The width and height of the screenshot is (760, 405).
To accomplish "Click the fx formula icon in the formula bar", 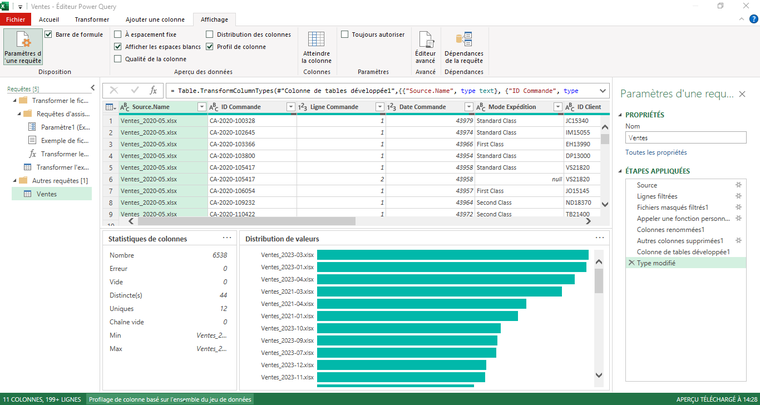I will (153, 90).
